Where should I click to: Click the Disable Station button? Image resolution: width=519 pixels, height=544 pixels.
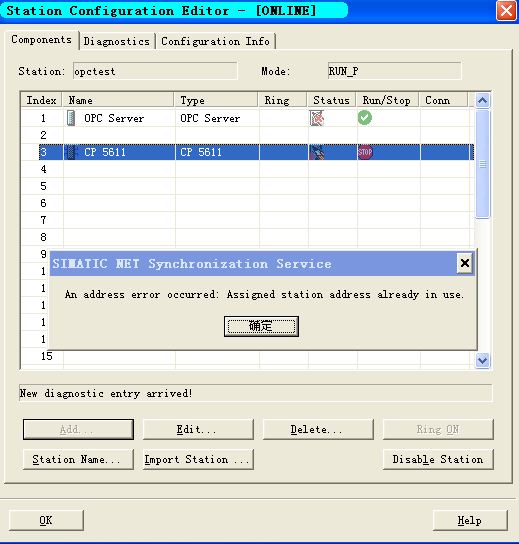pyautogui.click(x=438, y=459)
